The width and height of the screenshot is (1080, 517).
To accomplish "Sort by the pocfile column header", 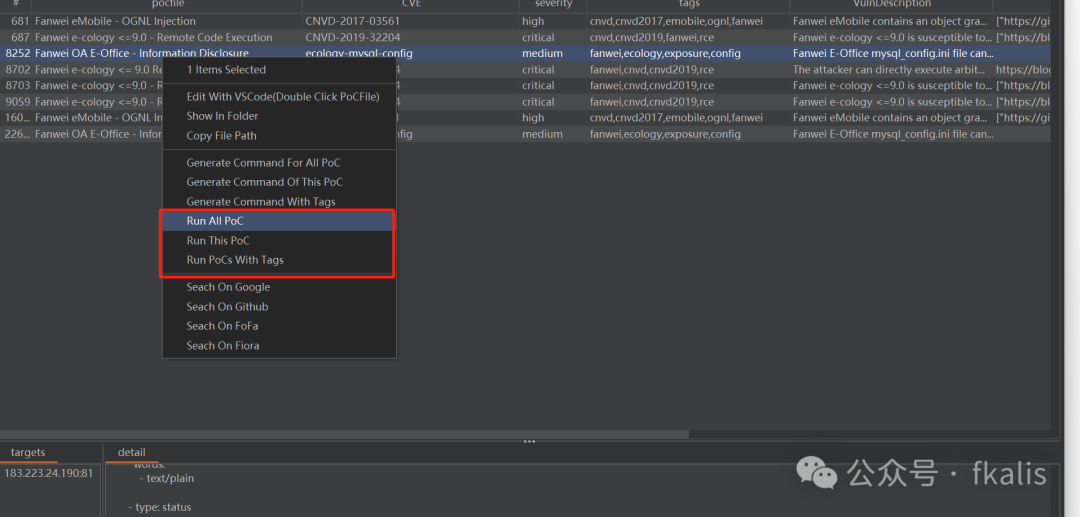I will 167,4.
